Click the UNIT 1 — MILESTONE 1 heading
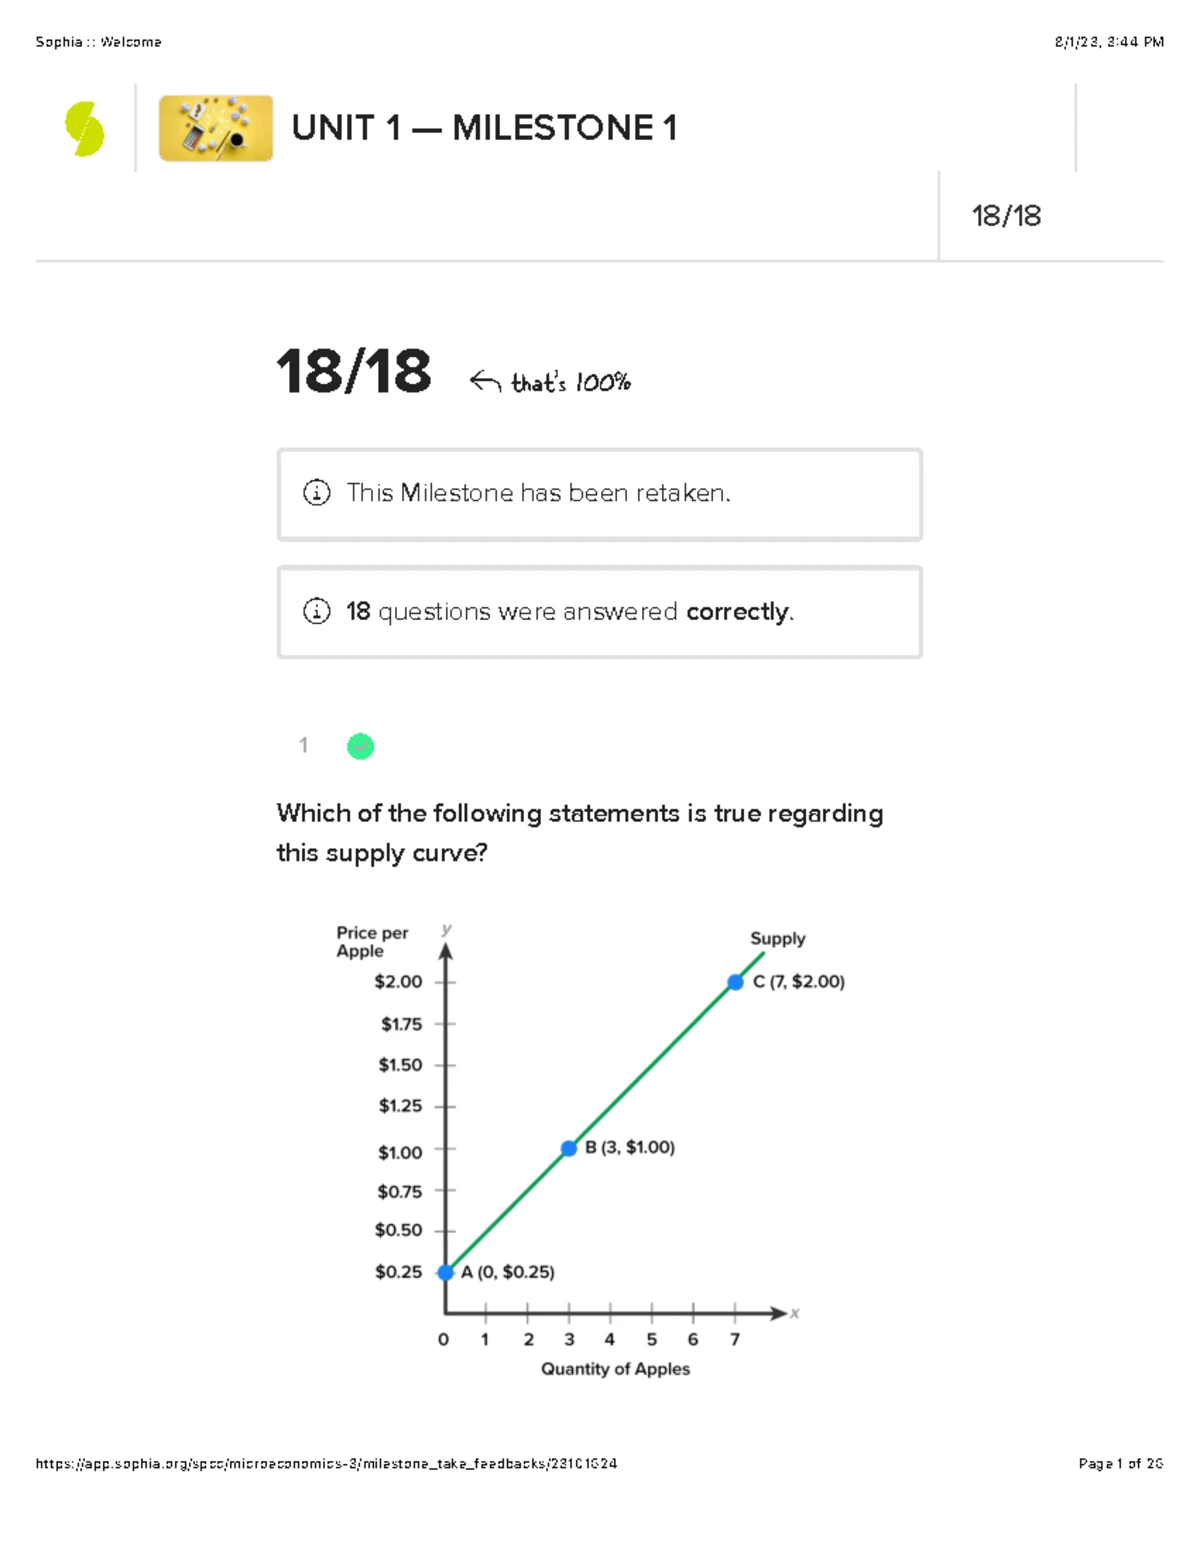 pyautogui.click(x=484, y=128)
